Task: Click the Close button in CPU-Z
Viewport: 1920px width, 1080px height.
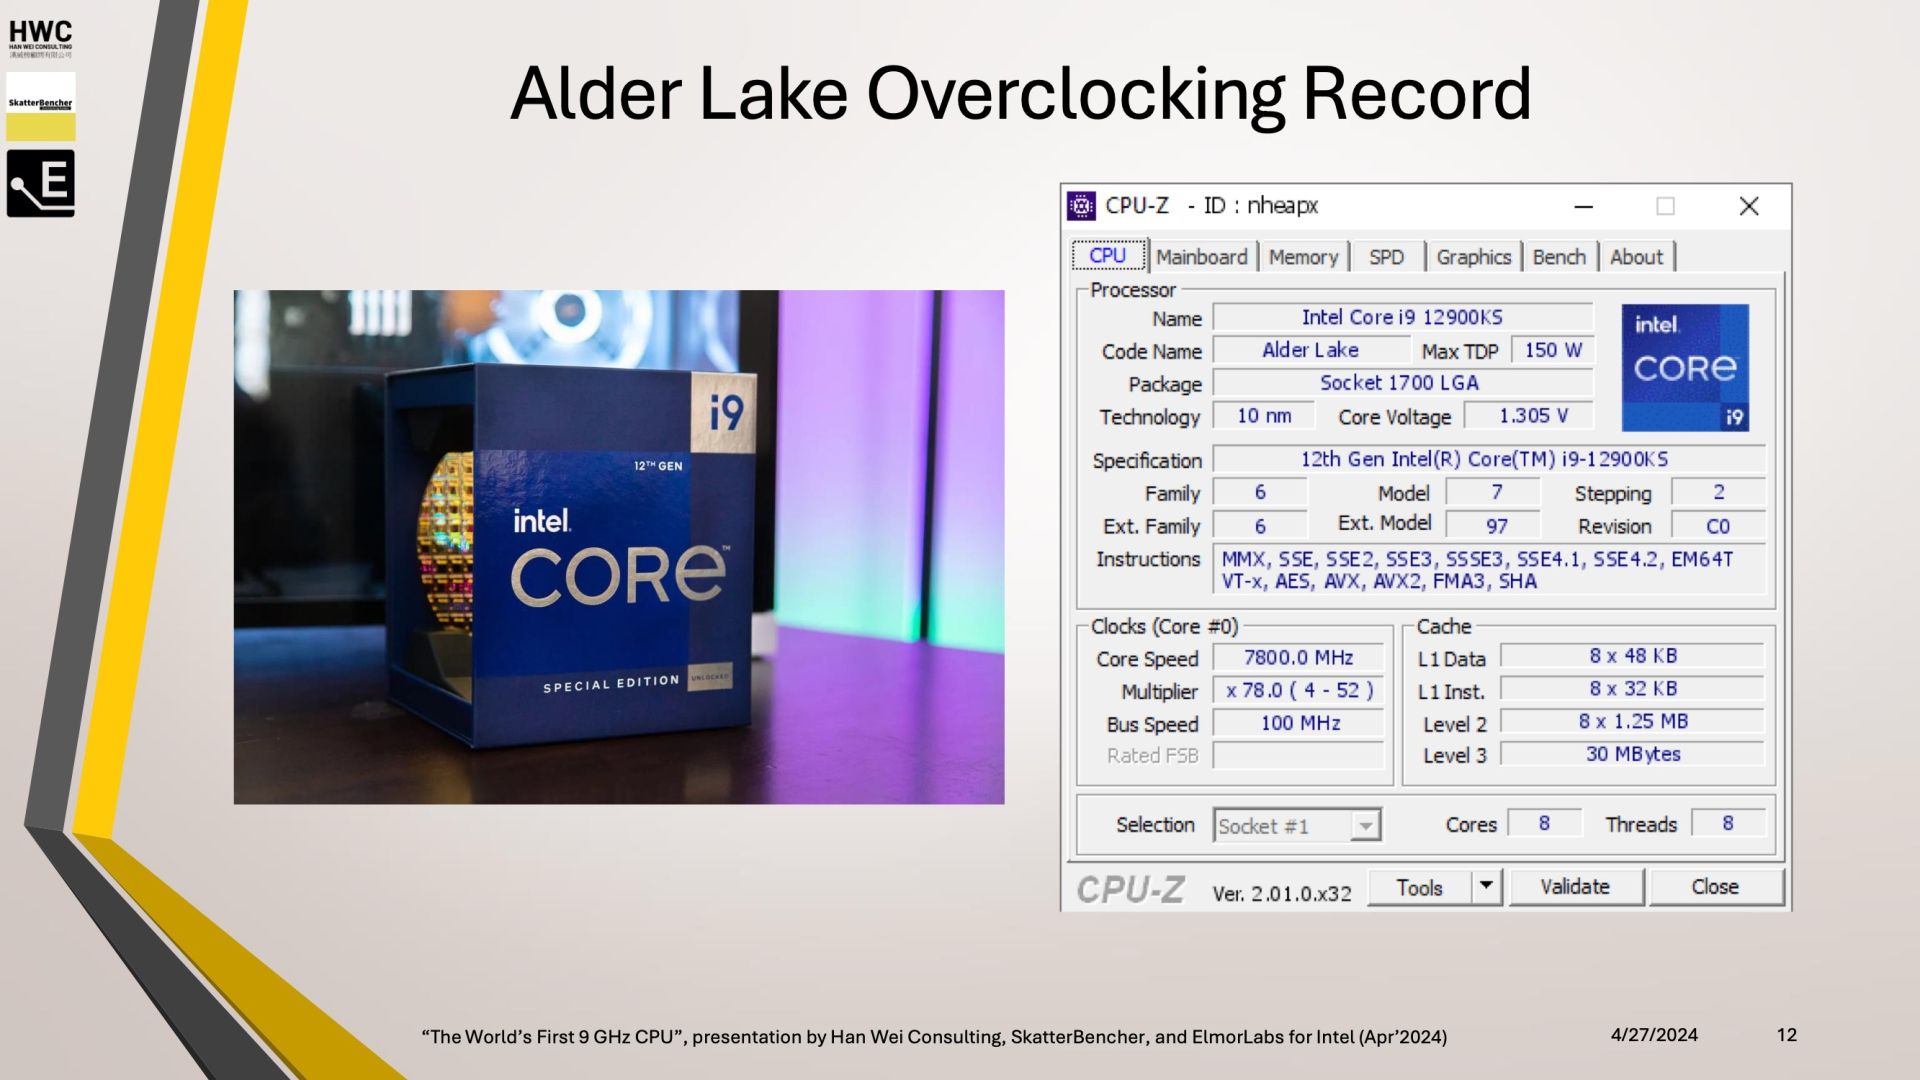Action: point(1715,887)
